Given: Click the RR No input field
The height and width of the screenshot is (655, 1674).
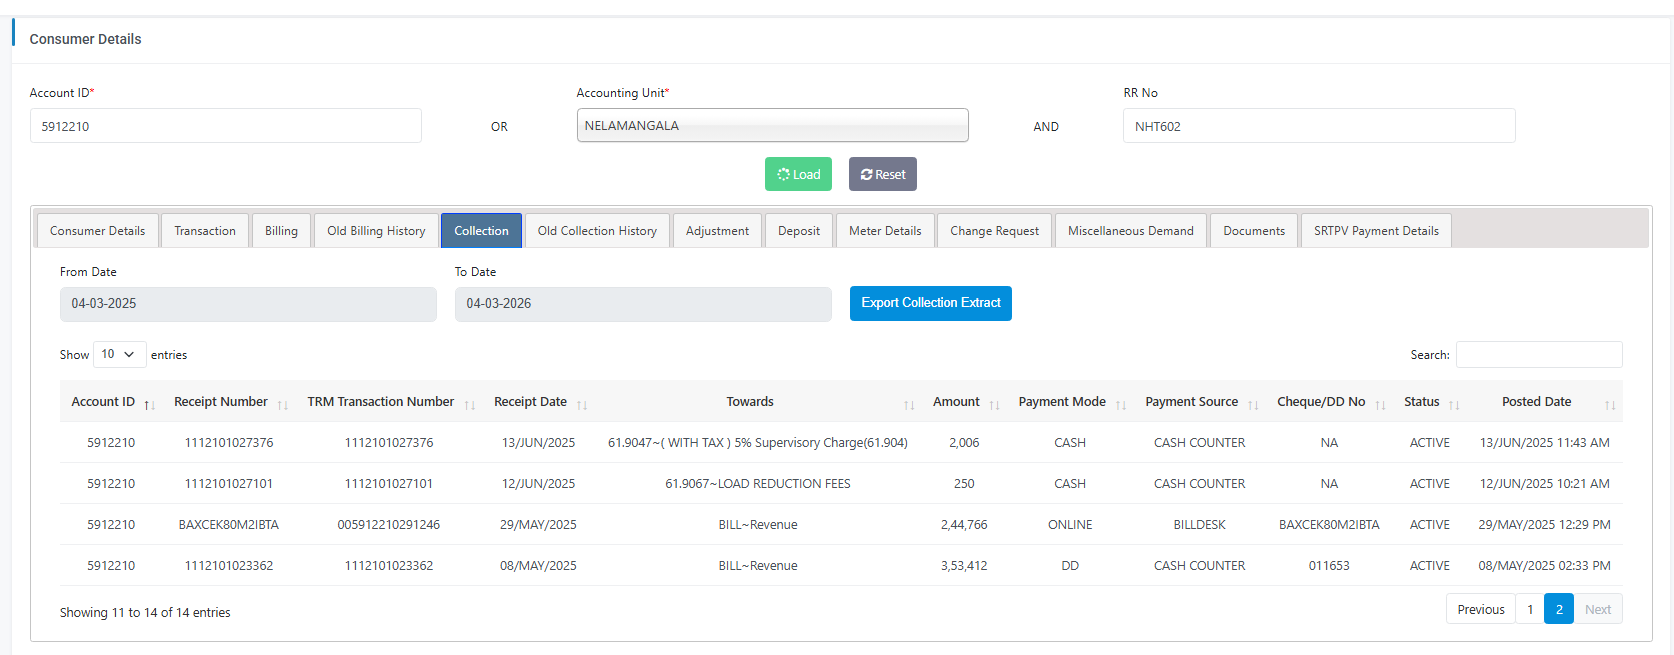Looking at the screenshot, I should tap(1318, 127).
